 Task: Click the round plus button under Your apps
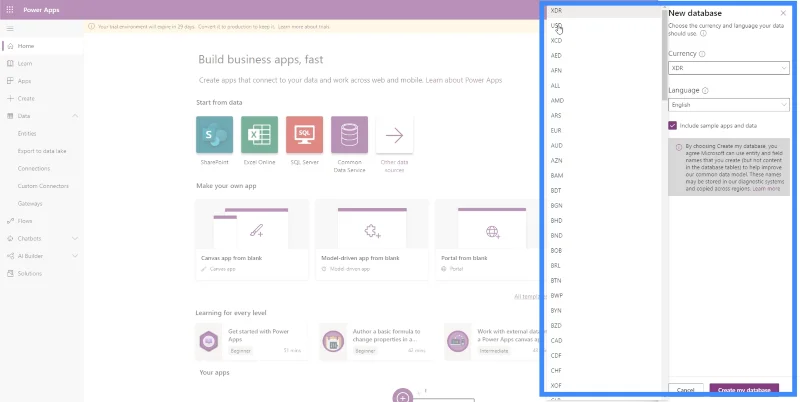click(x=403, y=396)
